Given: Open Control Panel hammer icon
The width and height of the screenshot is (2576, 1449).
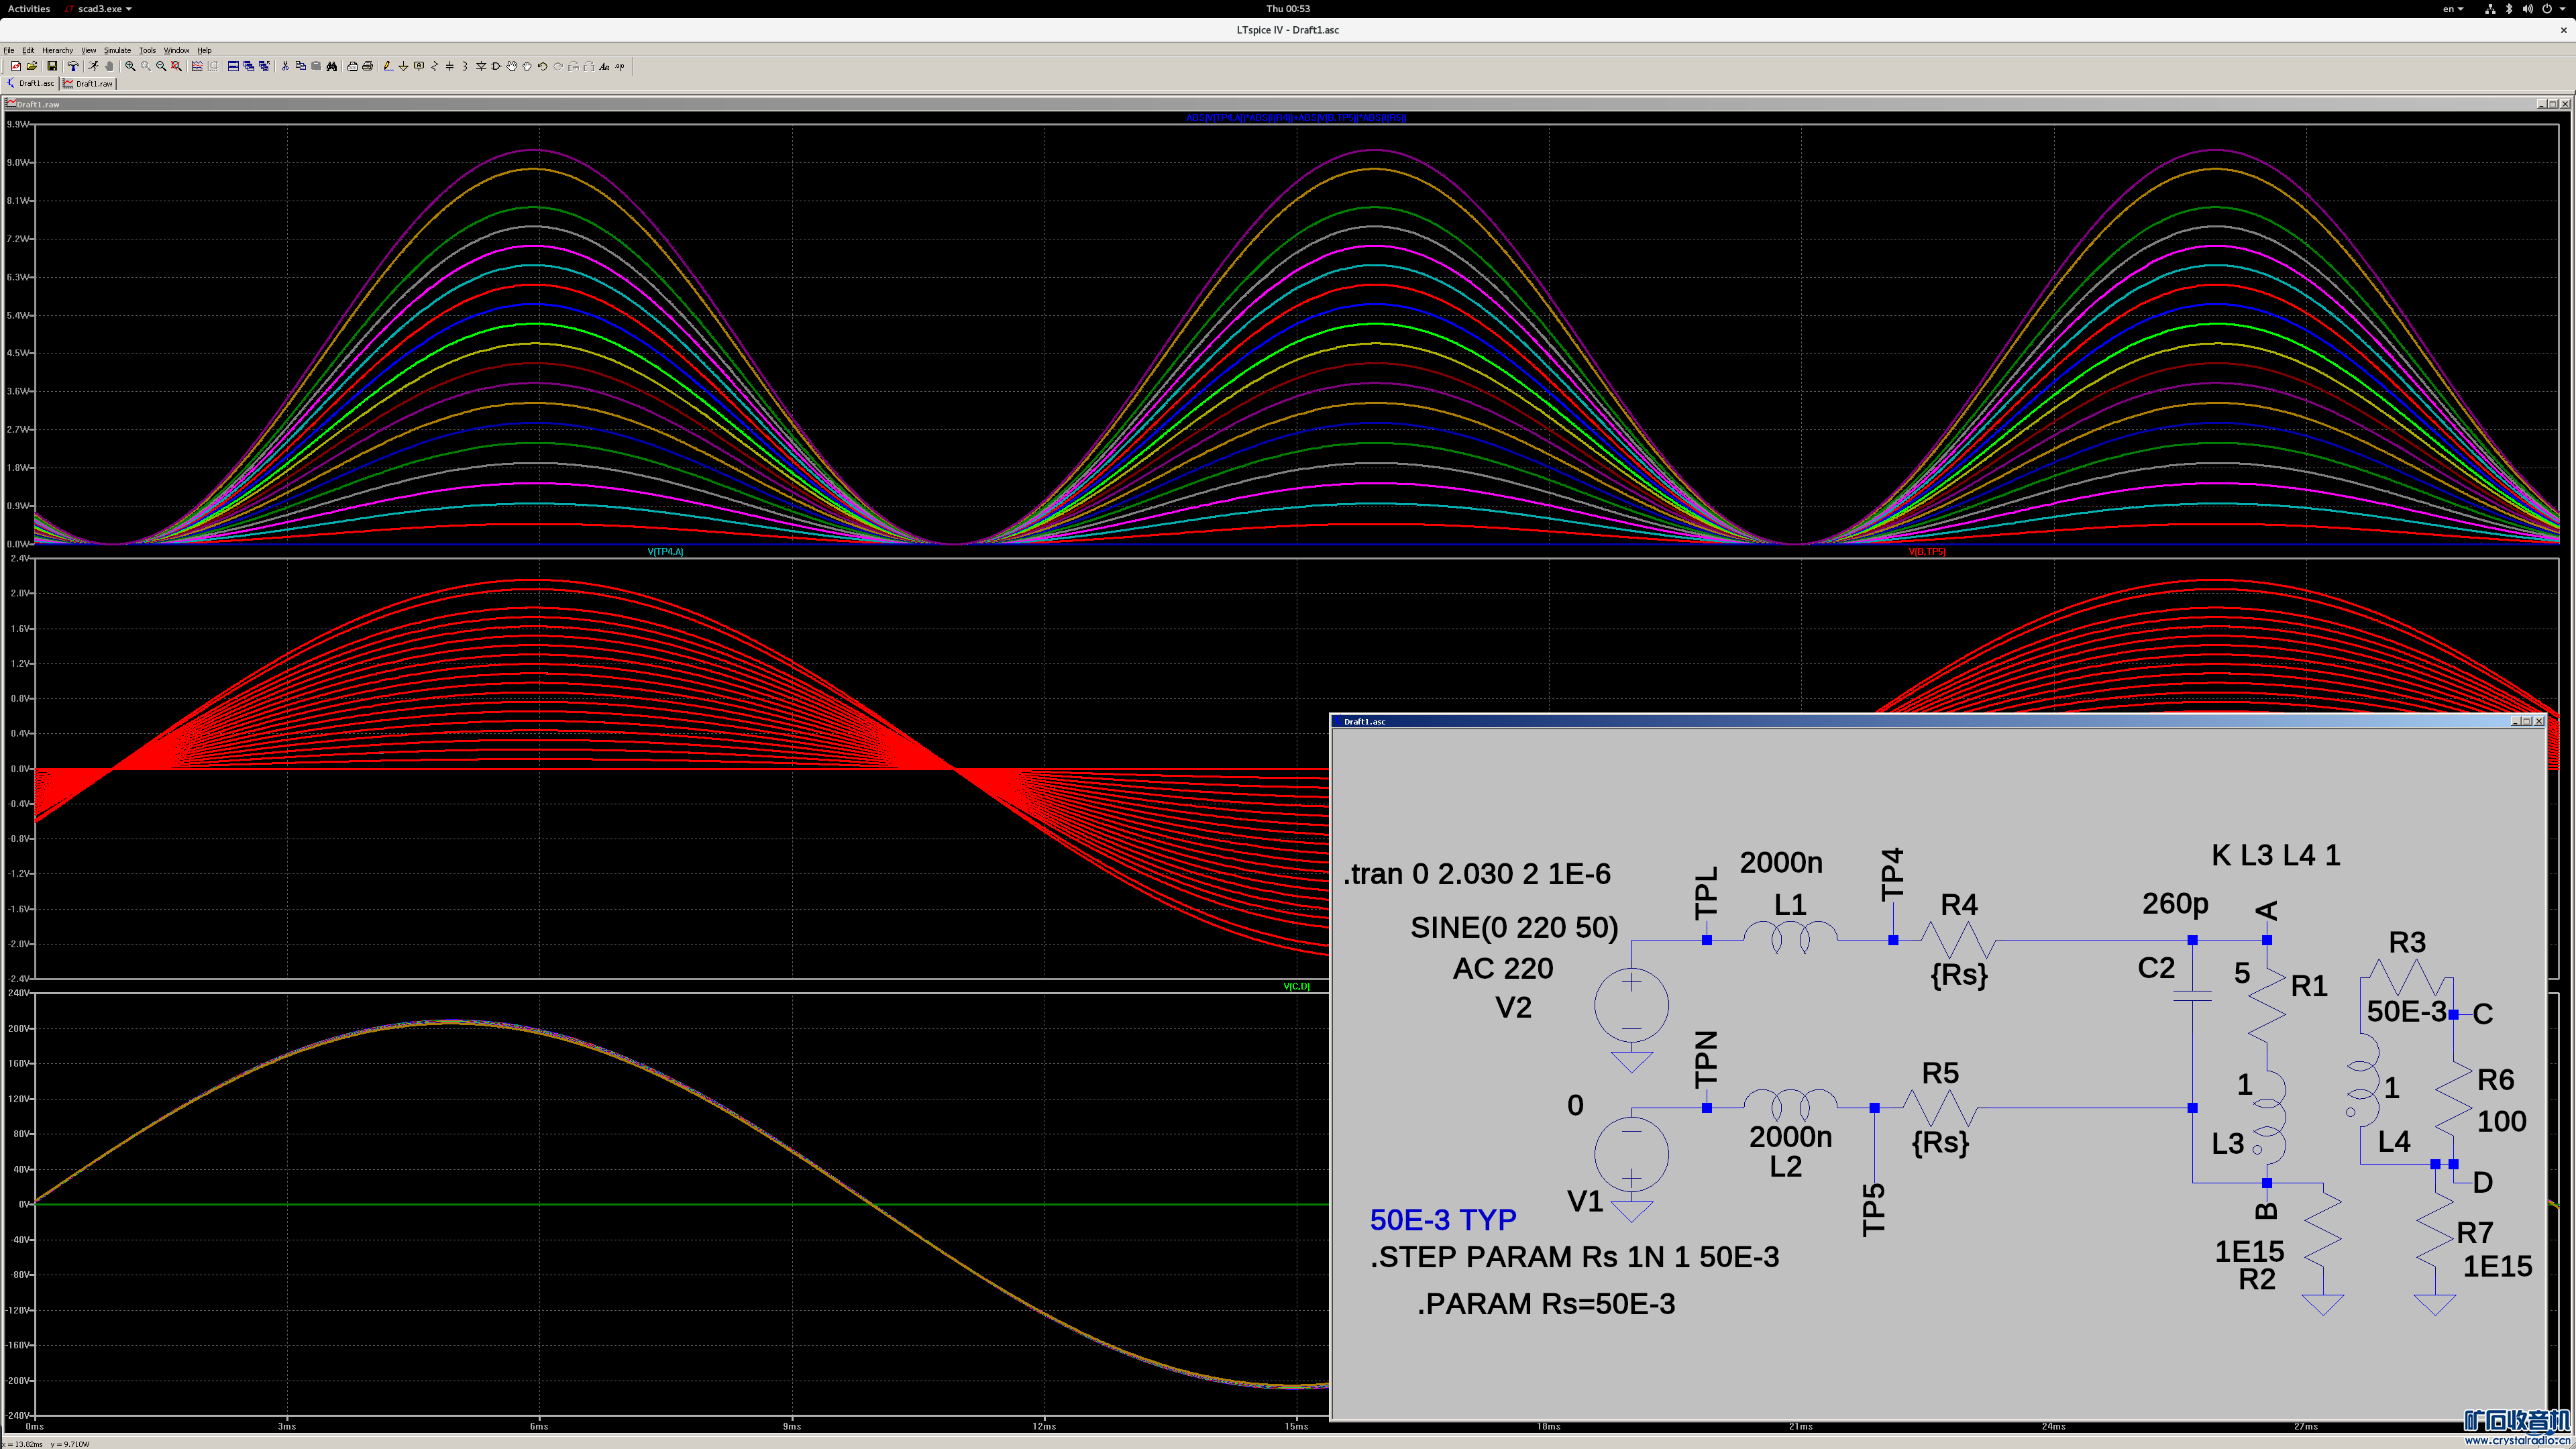Looking at the screenshot, I should point(73,66).
